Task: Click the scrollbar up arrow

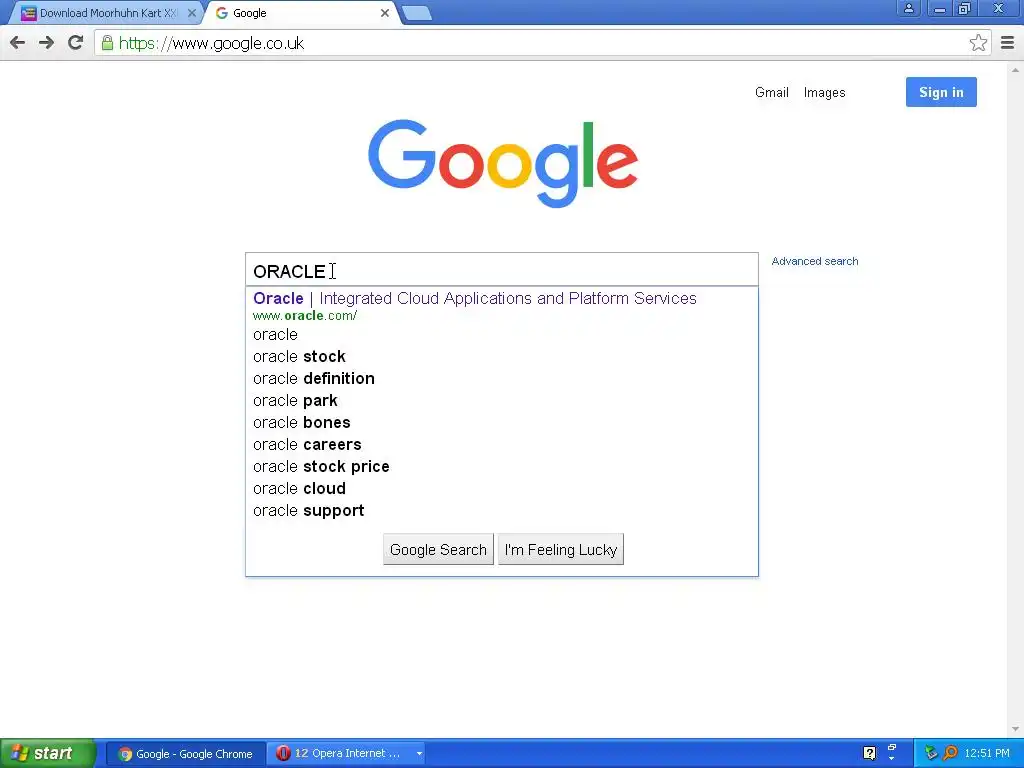Action: (x=1015, y=69)
